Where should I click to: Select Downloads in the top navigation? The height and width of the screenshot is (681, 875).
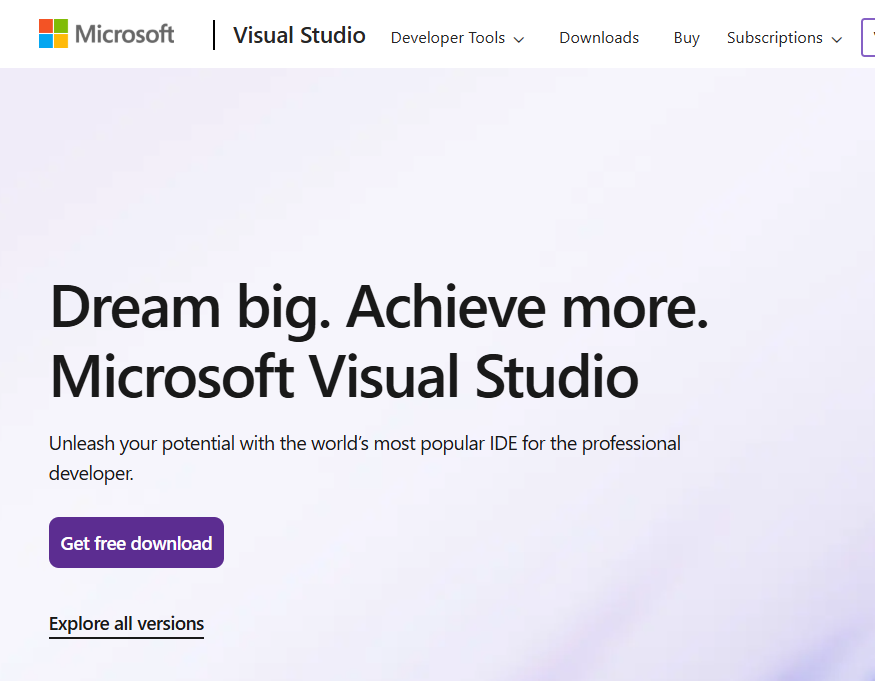click(x=598, y=37)
